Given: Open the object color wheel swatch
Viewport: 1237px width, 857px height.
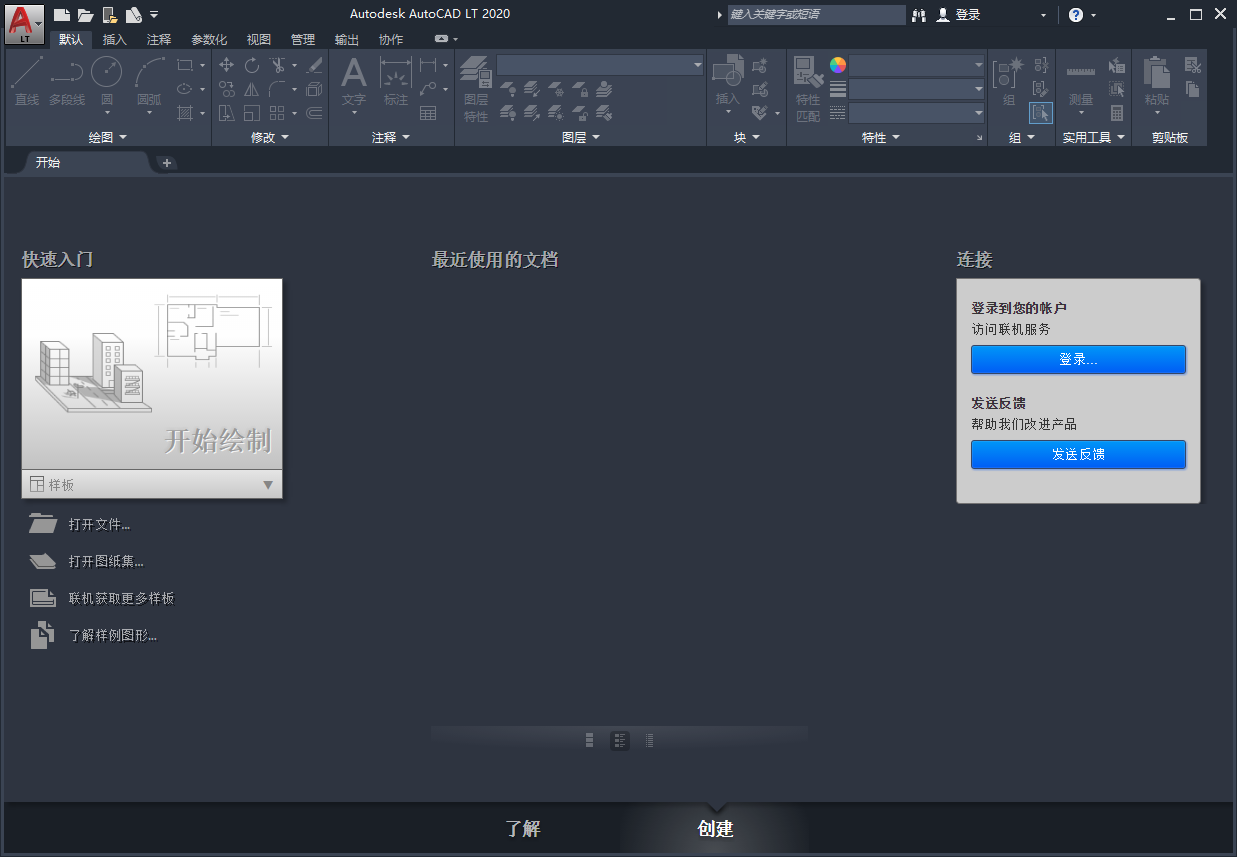Looking at the screenshot, I should click(x=838, y=65).
